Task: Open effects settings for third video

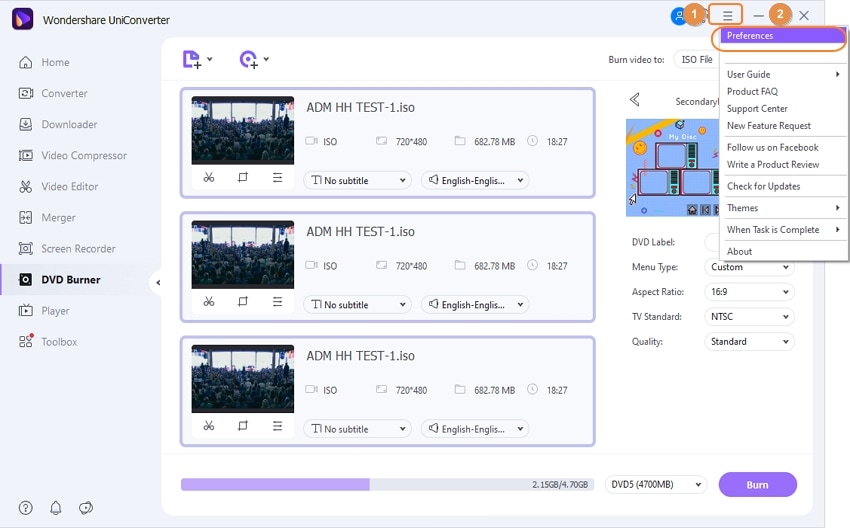Action: pos(277,426)
